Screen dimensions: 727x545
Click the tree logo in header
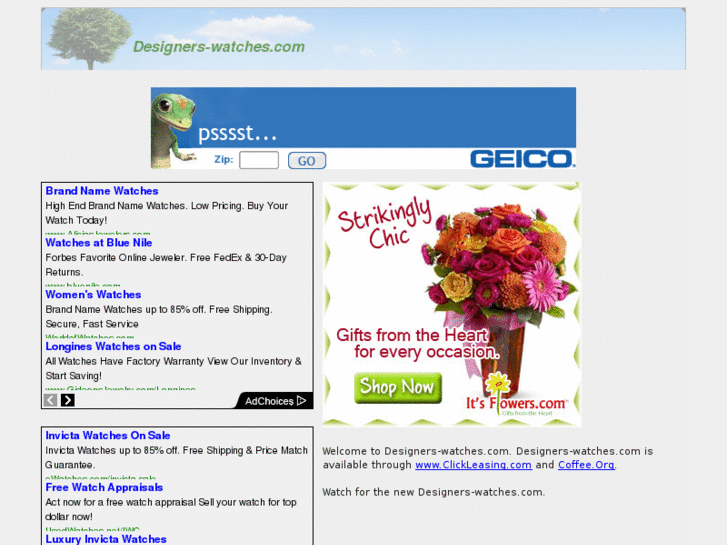click(x=89, y=39)
